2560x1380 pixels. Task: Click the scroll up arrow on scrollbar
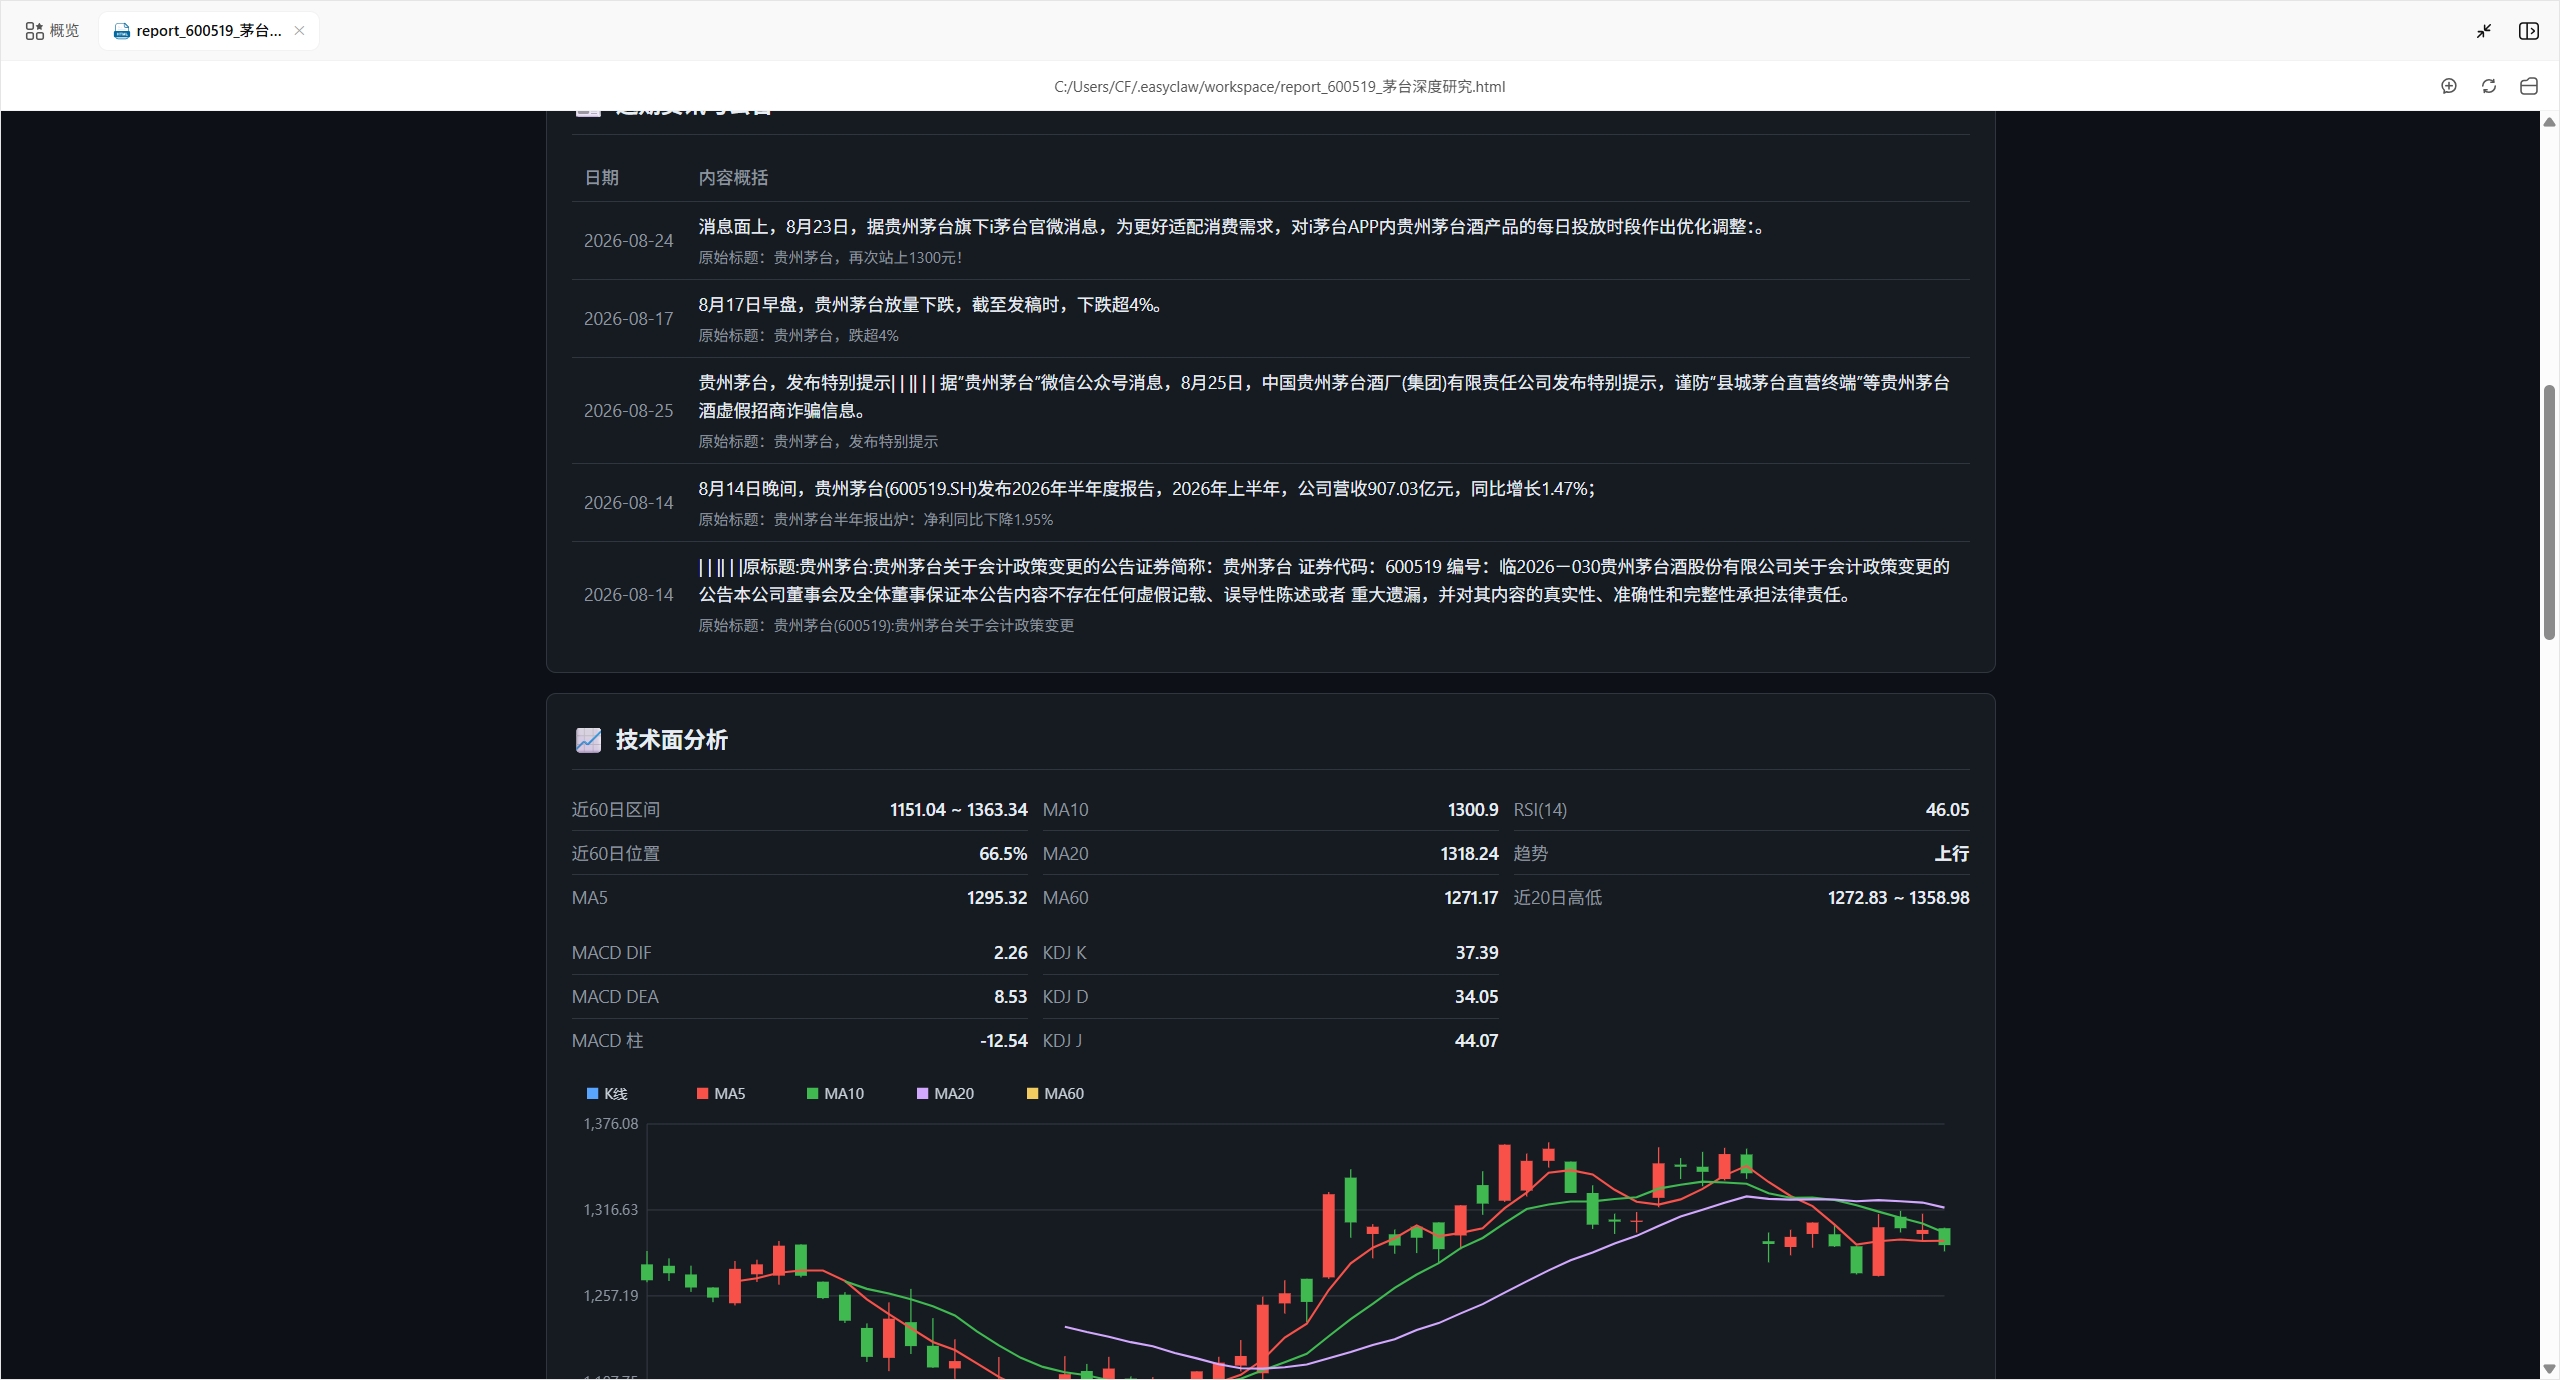2549,122
